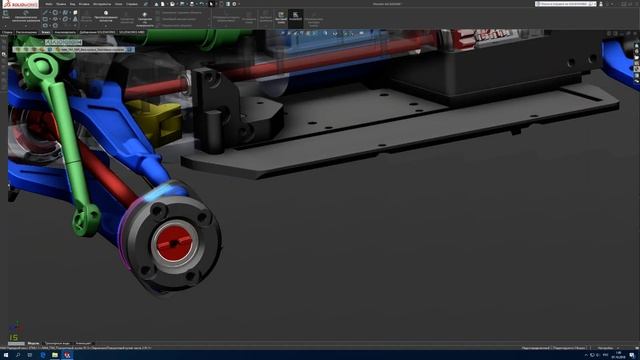Switch to the Трехмерные виды (3D Views) bottom tab
This screenshot has height=360, width=640.
click(57, 343)
